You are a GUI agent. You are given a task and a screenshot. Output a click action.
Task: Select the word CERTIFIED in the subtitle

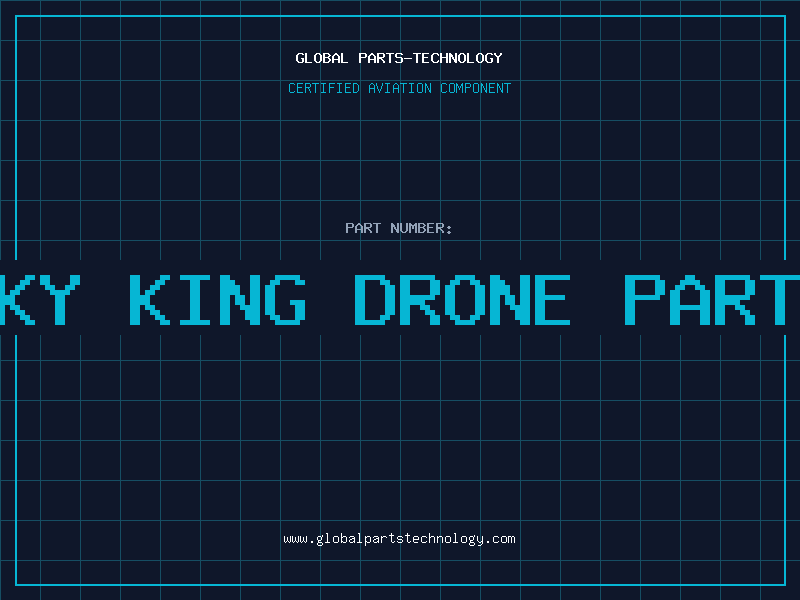click(324, 88)
